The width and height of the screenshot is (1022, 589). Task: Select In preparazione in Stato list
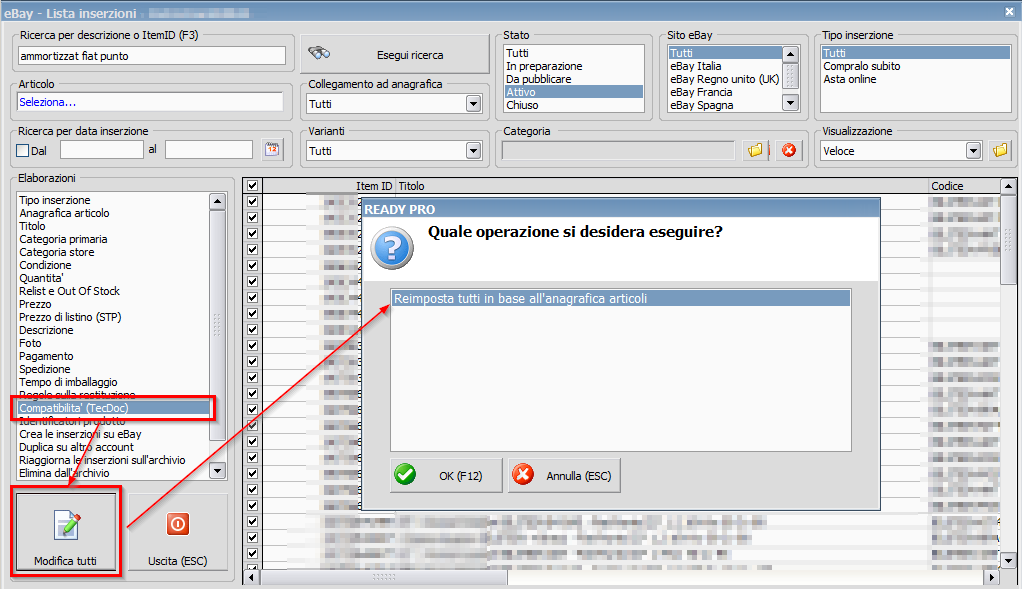tap(574, 66)
